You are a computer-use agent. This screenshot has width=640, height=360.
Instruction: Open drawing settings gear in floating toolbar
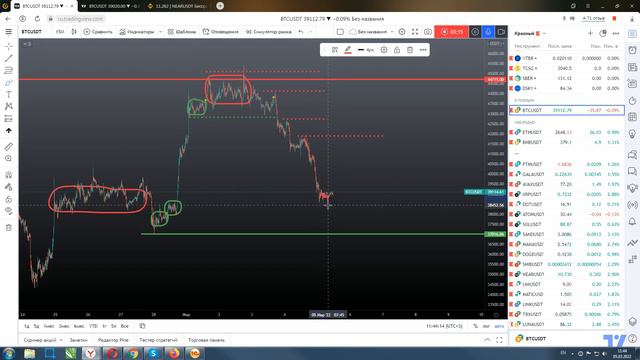tap(384, 50)
